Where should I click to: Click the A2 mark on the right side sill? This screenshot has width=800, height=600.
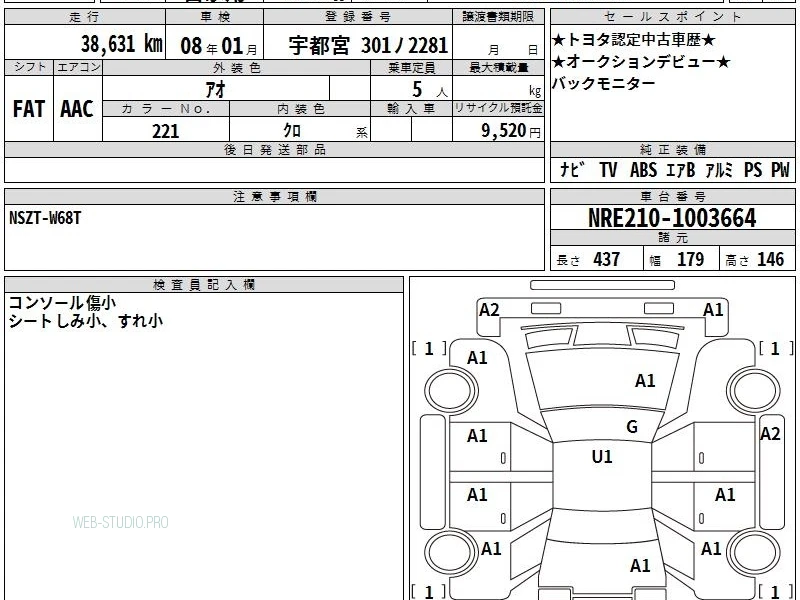pyautogui.click(x=770, y=434)
